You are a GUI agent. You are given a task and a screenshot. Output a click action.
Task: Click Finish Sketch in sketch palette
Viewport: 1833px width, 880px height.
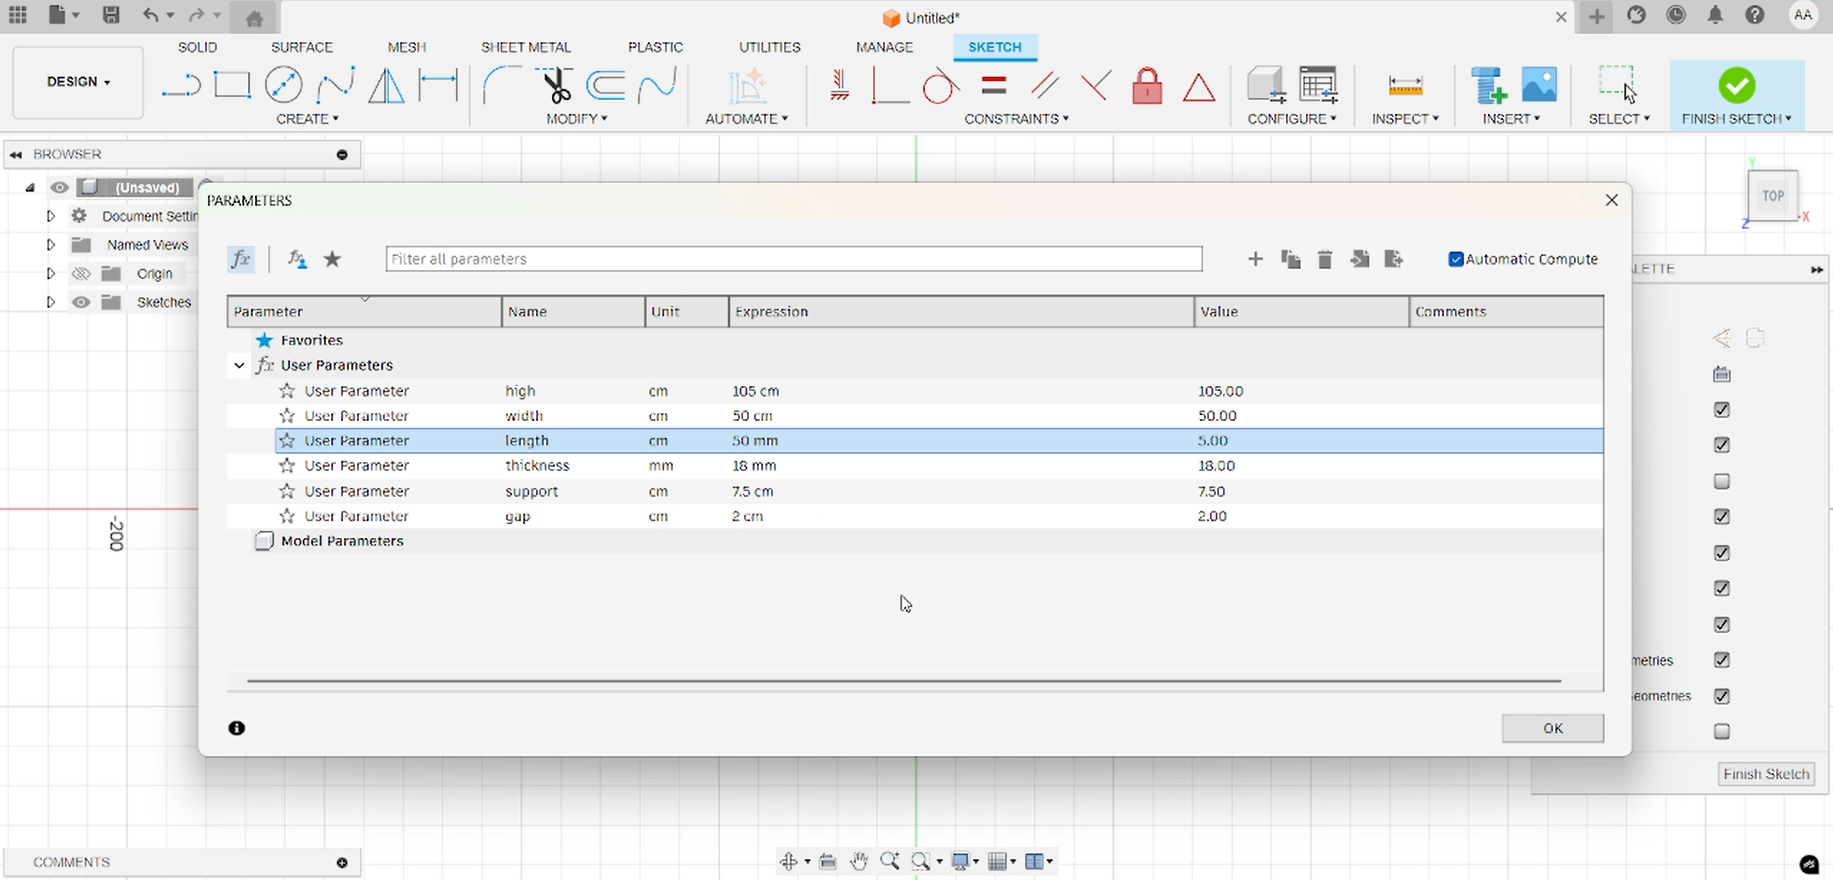coord(1766,774)
